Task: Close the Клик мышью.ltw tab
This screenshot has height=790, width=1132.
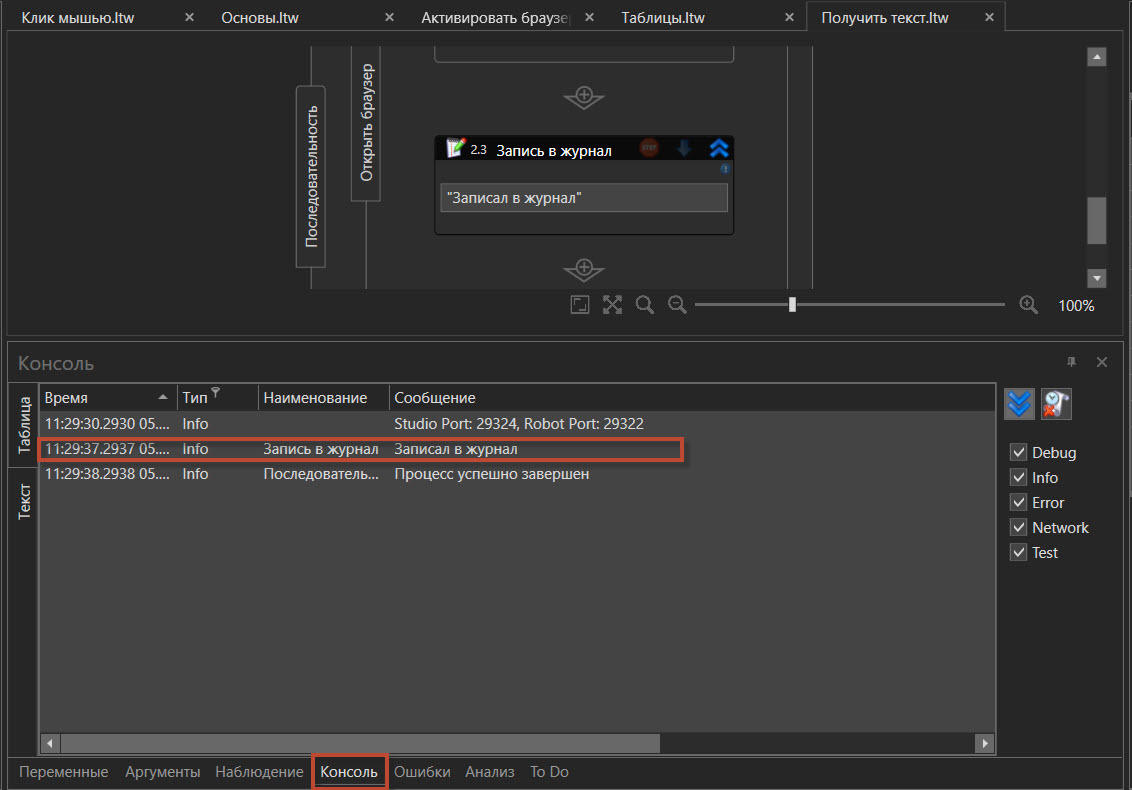Action: tap(189, 17)
